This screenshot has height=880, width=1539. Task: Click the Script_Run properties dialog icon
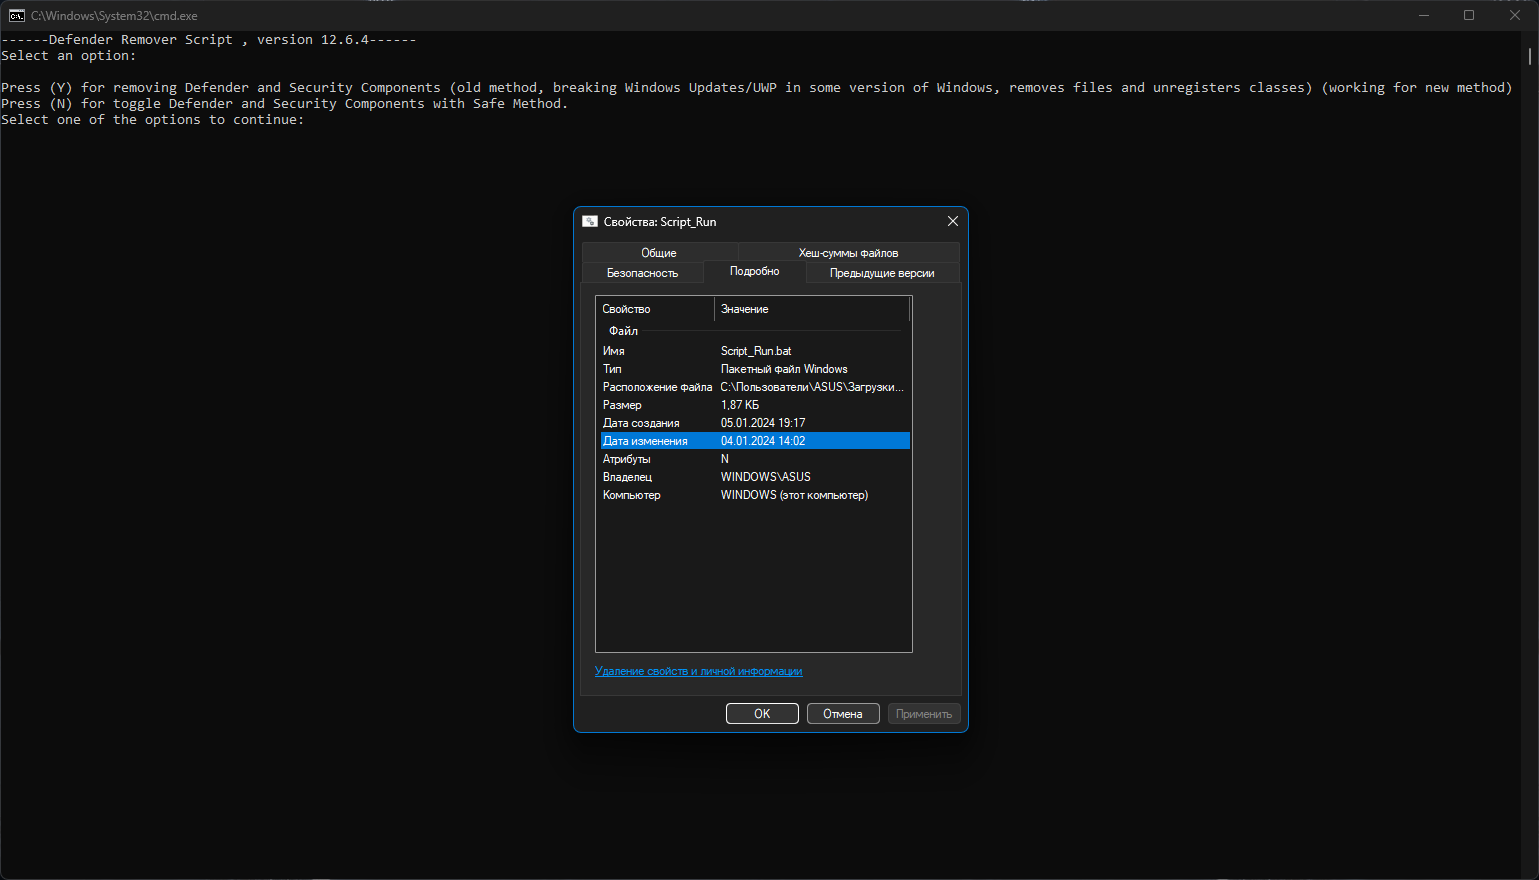(590, 221)
